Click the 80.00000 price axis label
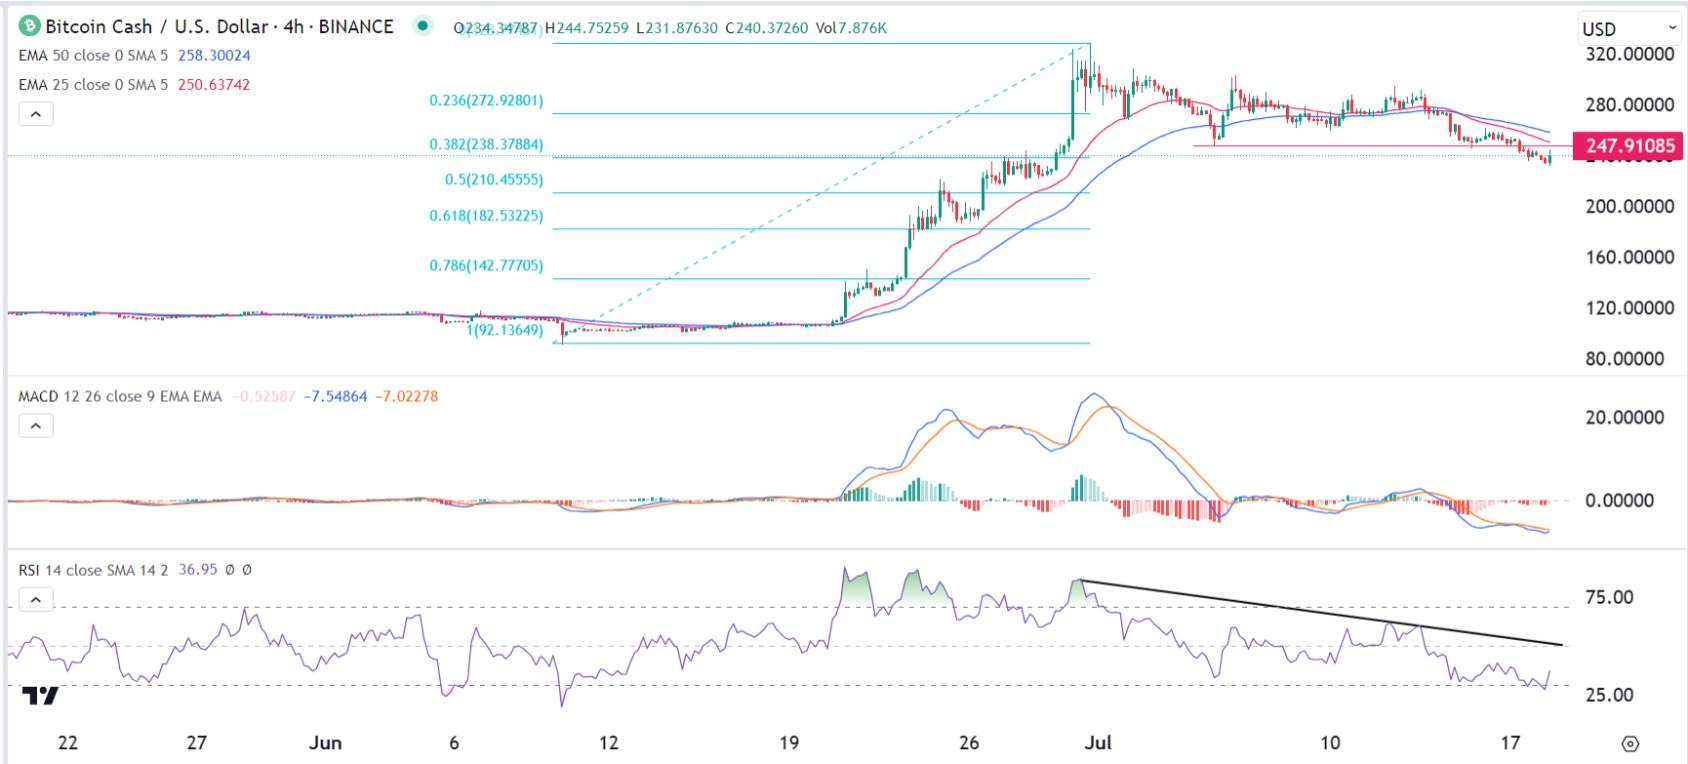This screenshot has height=764, width=1688. 1624,359
